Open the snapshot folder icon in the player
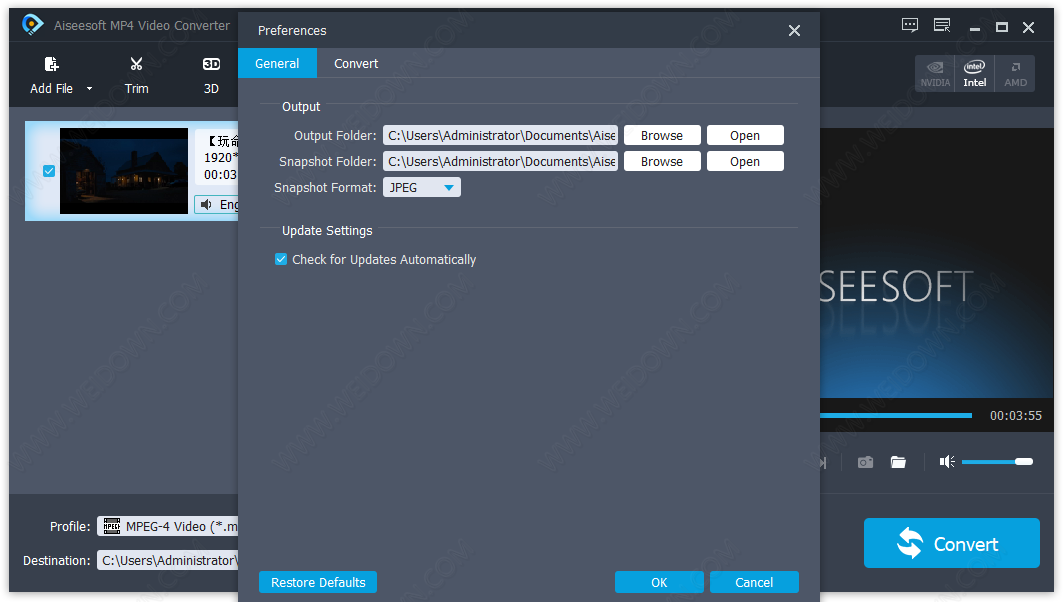 point(898,462)
